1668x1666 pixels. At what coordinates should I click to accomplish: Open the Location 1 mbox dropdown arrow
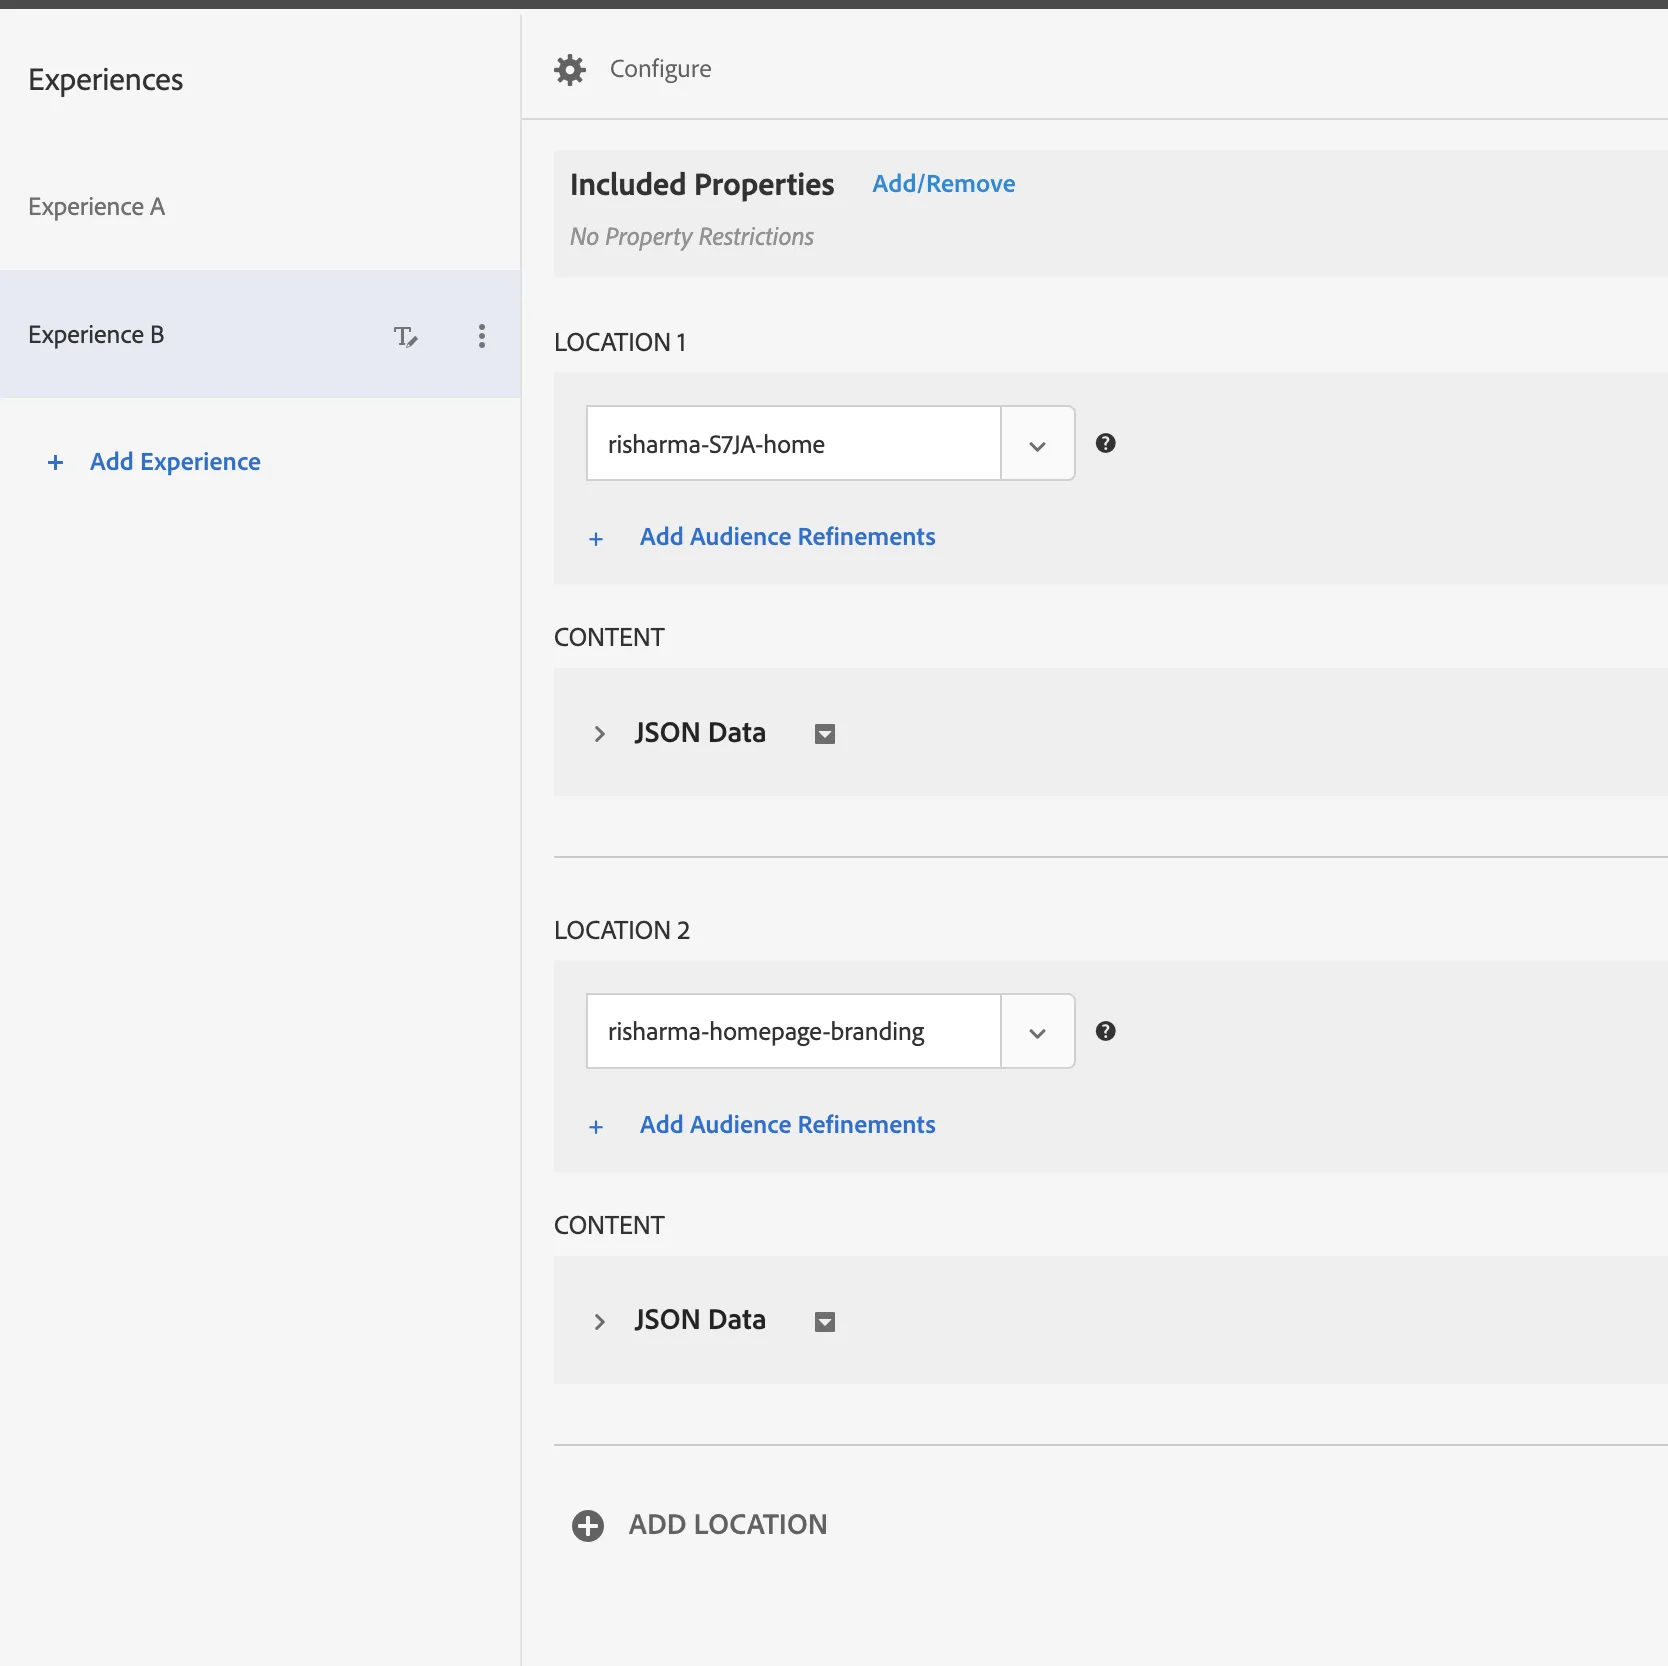1037,444
